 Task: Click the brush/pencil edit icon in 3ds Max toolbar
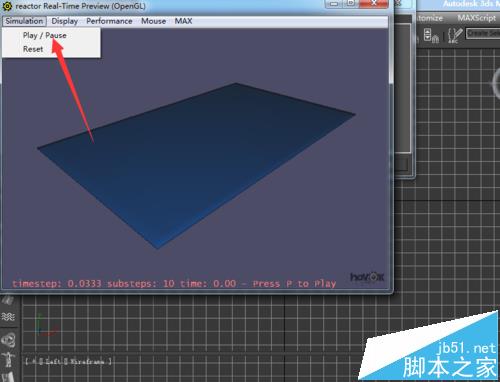455,35
